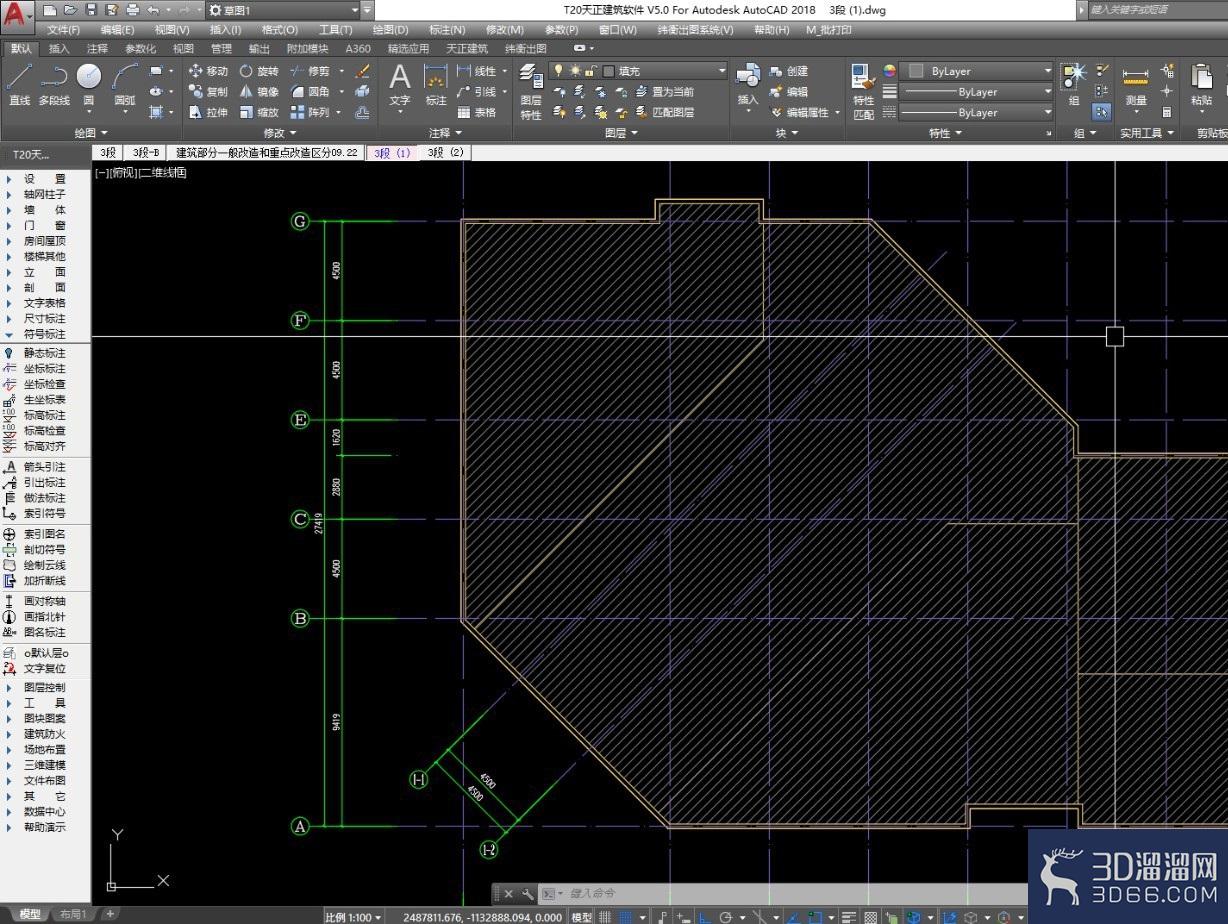Click 画指北针 in the sidebar
Viewport: 1228px width, 924px height.
[45, 617]
